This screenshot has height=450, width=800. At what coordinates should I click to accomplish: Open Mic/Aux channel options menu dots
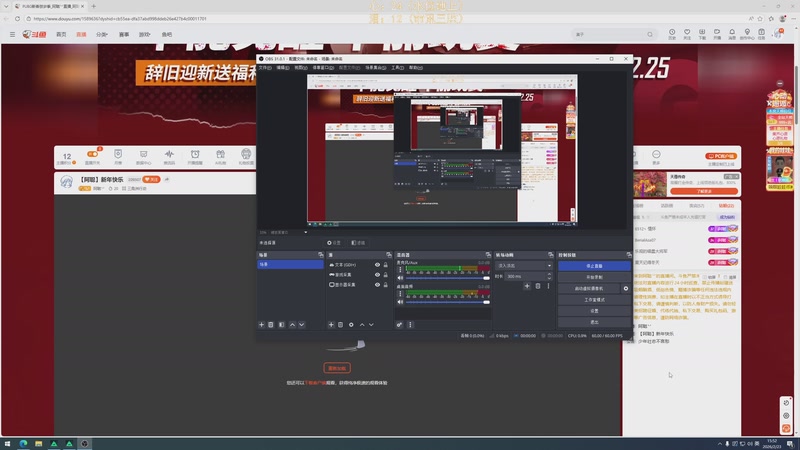[400, 269]
